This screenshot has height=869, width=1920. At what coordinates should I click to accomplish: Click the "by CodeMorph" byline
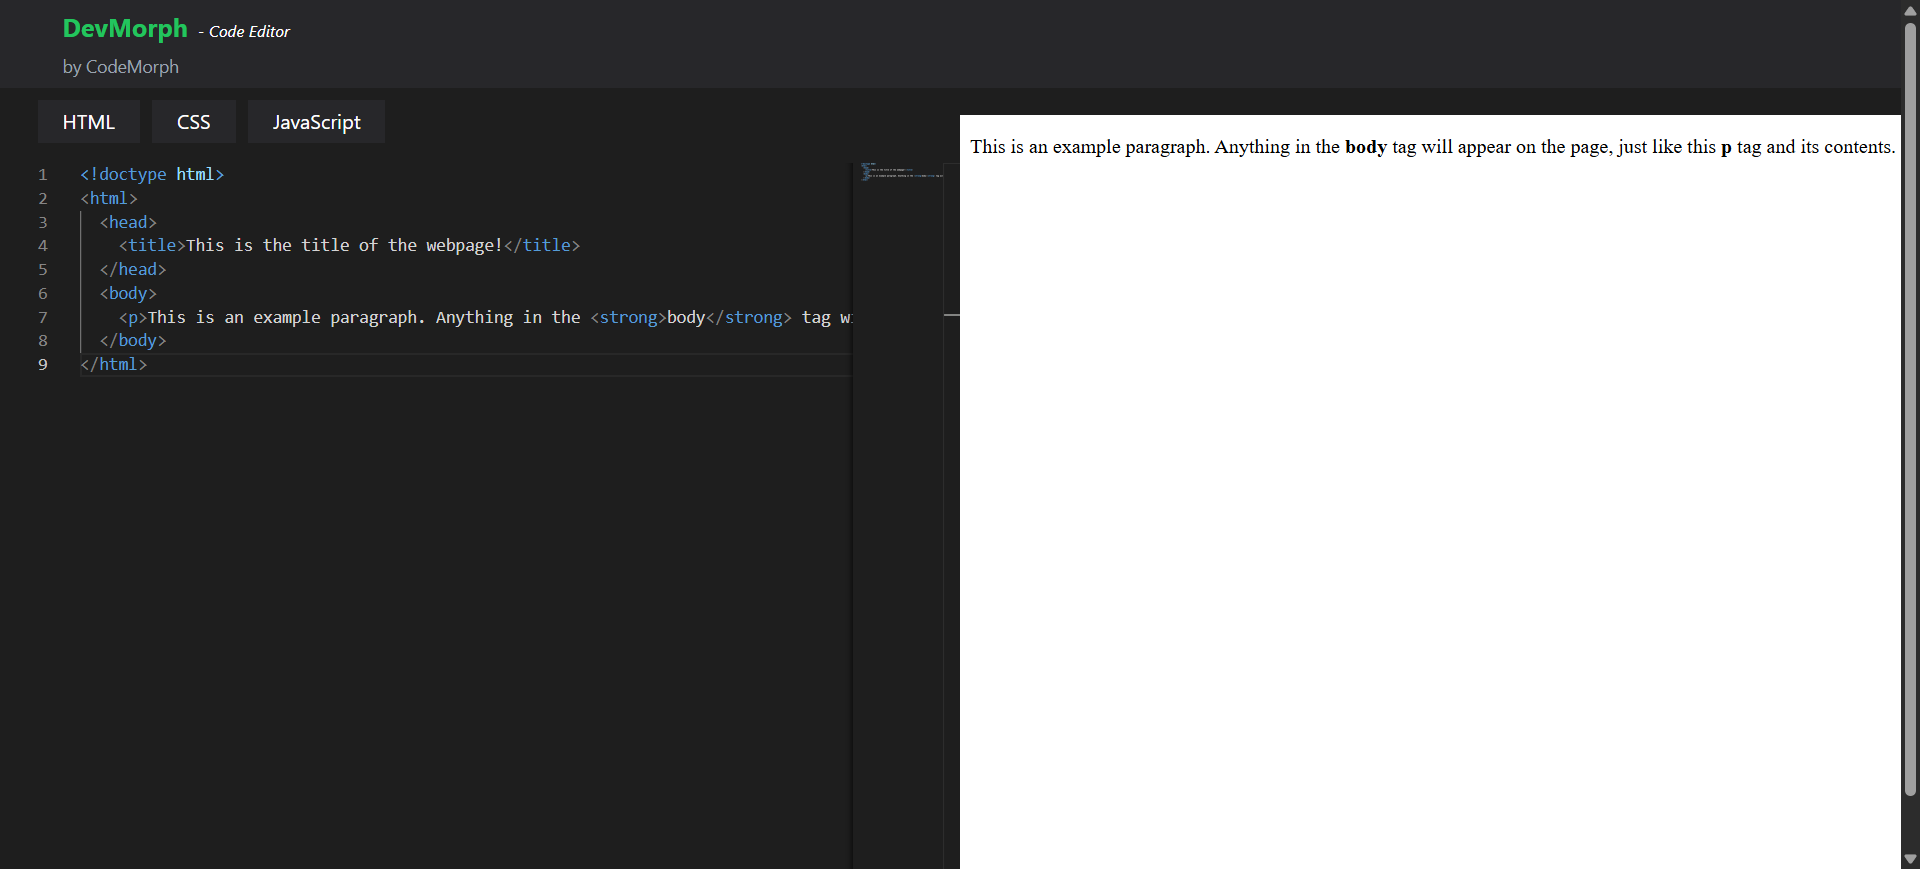121,67
